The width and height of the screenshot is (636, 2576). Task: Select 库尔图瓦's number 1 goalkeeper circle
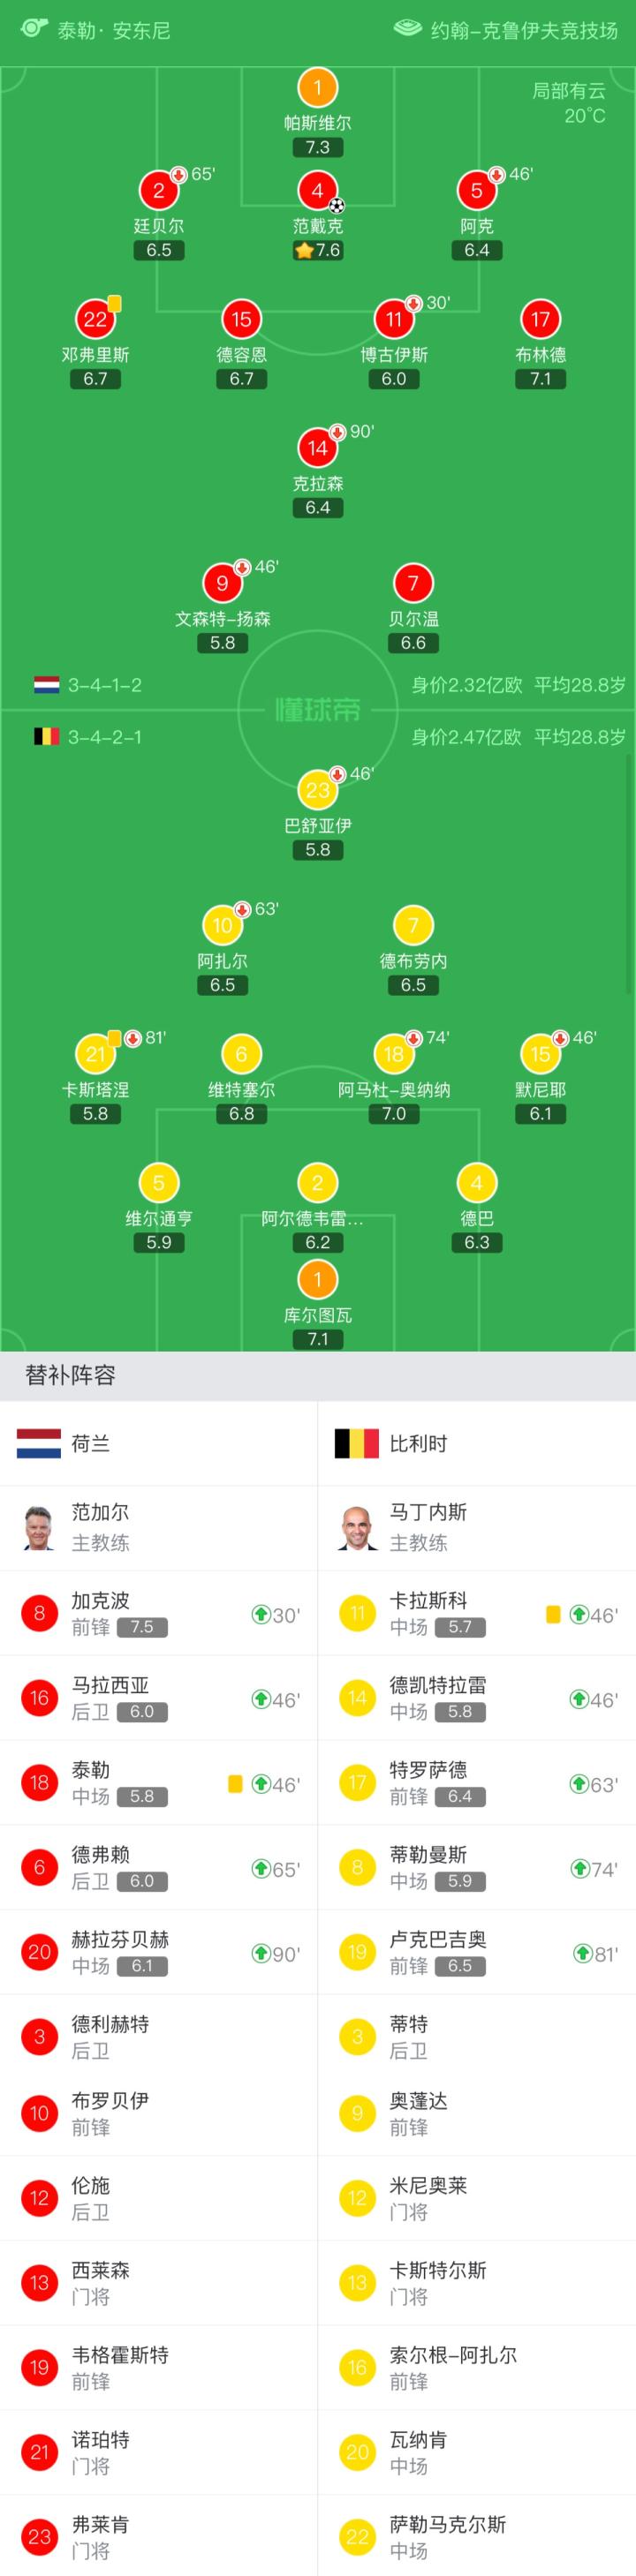tap(318, 1279)
